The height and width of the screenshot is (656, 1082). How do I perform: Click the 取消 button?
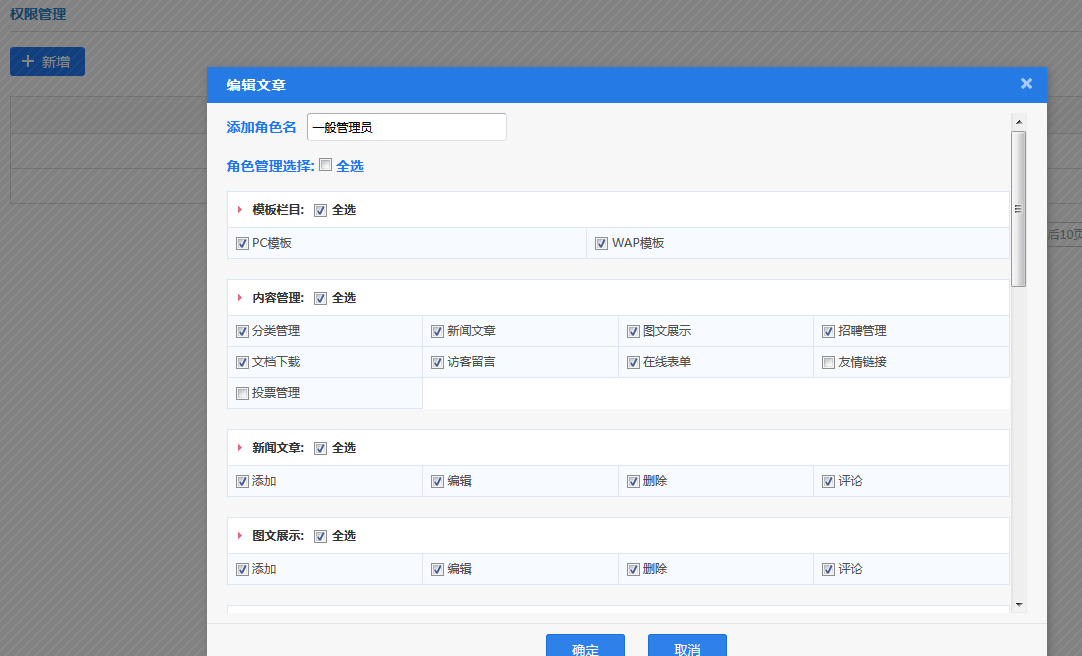click(x=687, y=646)
